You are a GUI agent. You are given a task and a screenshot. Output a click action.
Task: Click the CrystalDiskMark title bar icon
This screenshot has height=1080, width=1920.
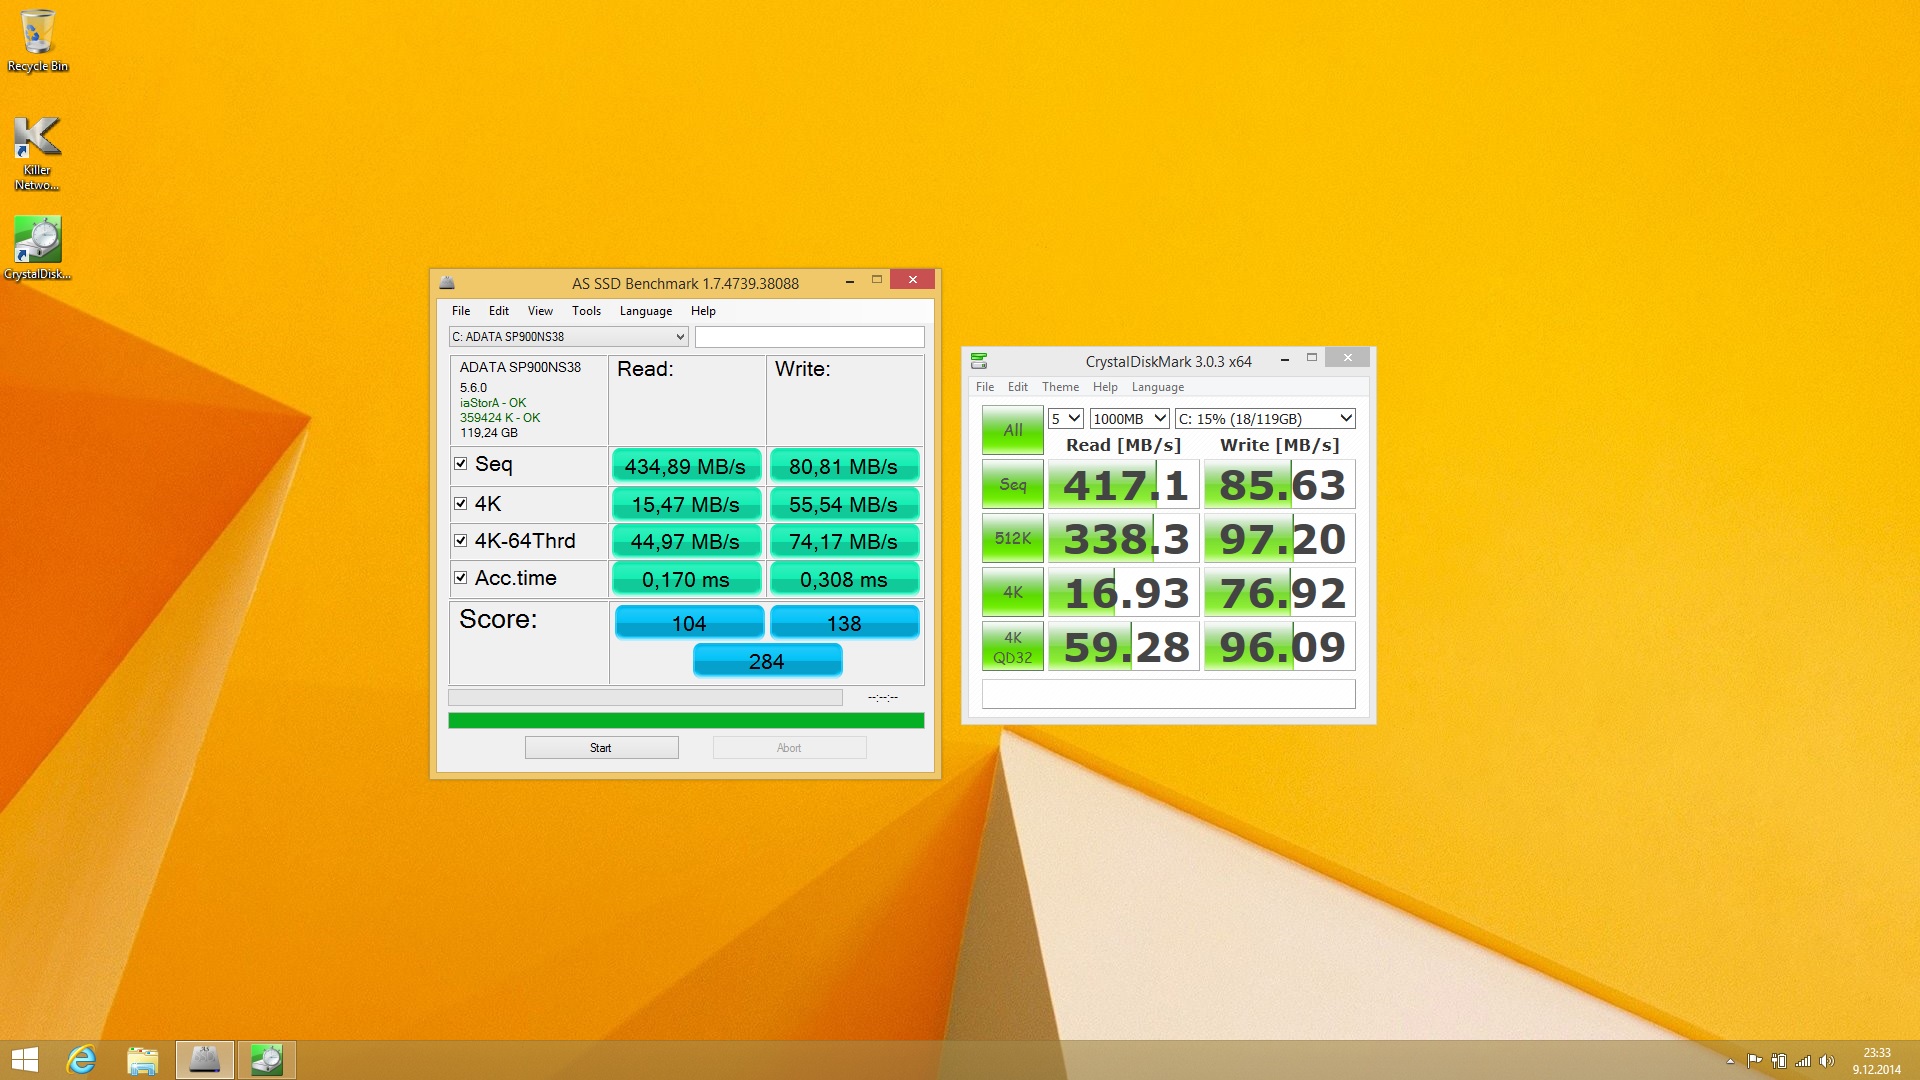click(979, 361)
